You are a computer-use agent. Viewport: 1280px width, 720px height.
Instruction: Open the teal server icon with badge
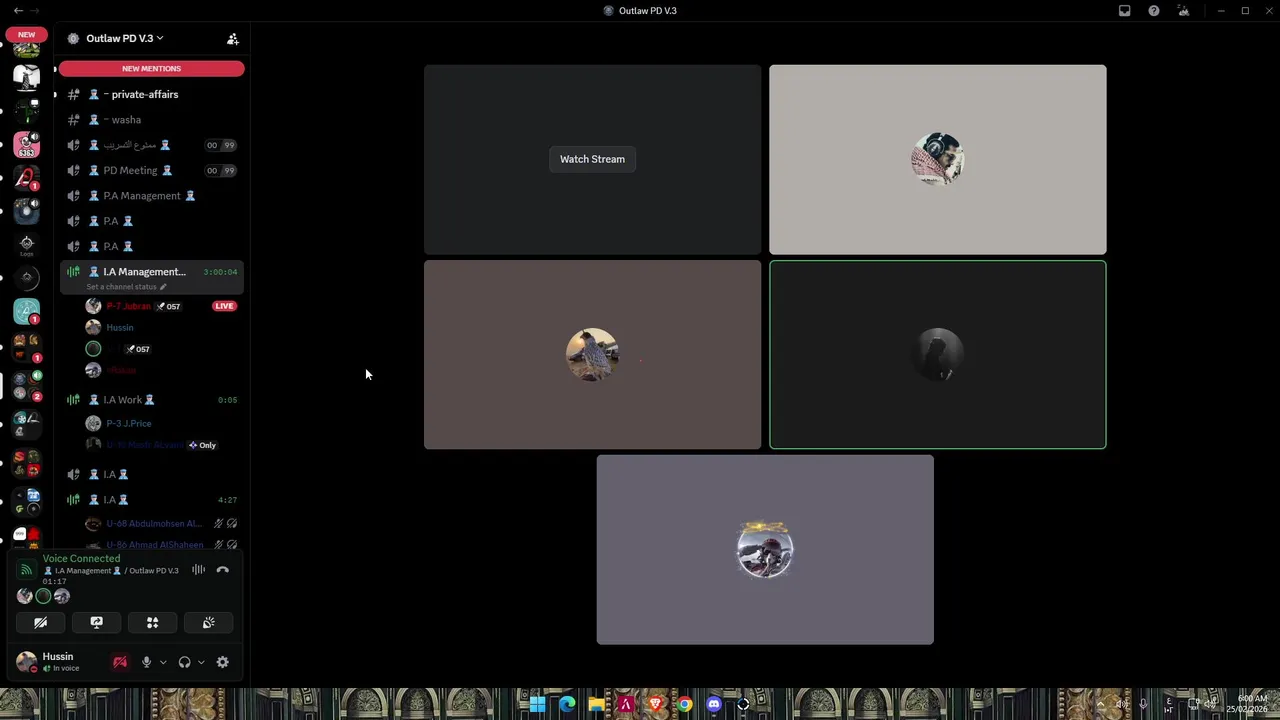tap(27, 312)
